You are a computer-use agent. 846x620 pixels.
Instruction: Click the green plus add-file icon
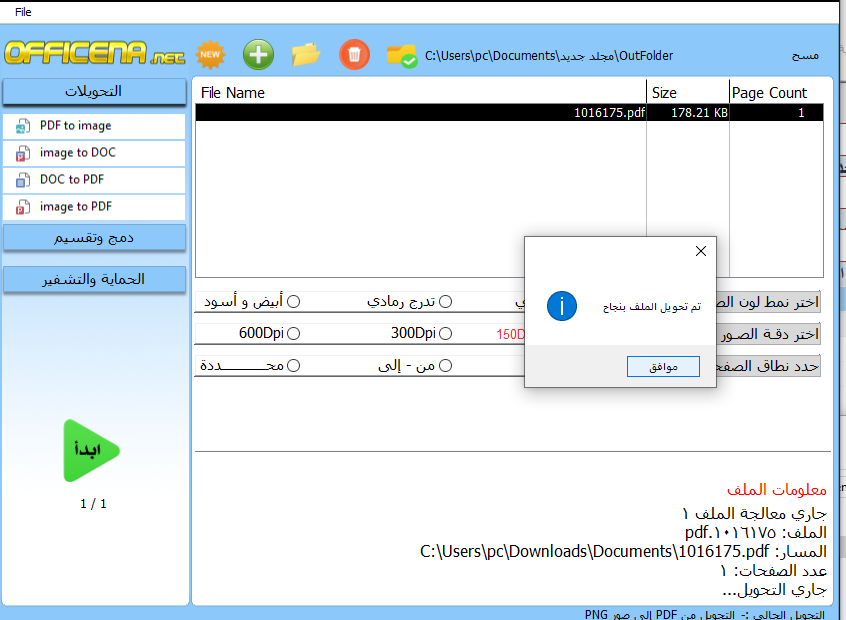coord(258,54)
